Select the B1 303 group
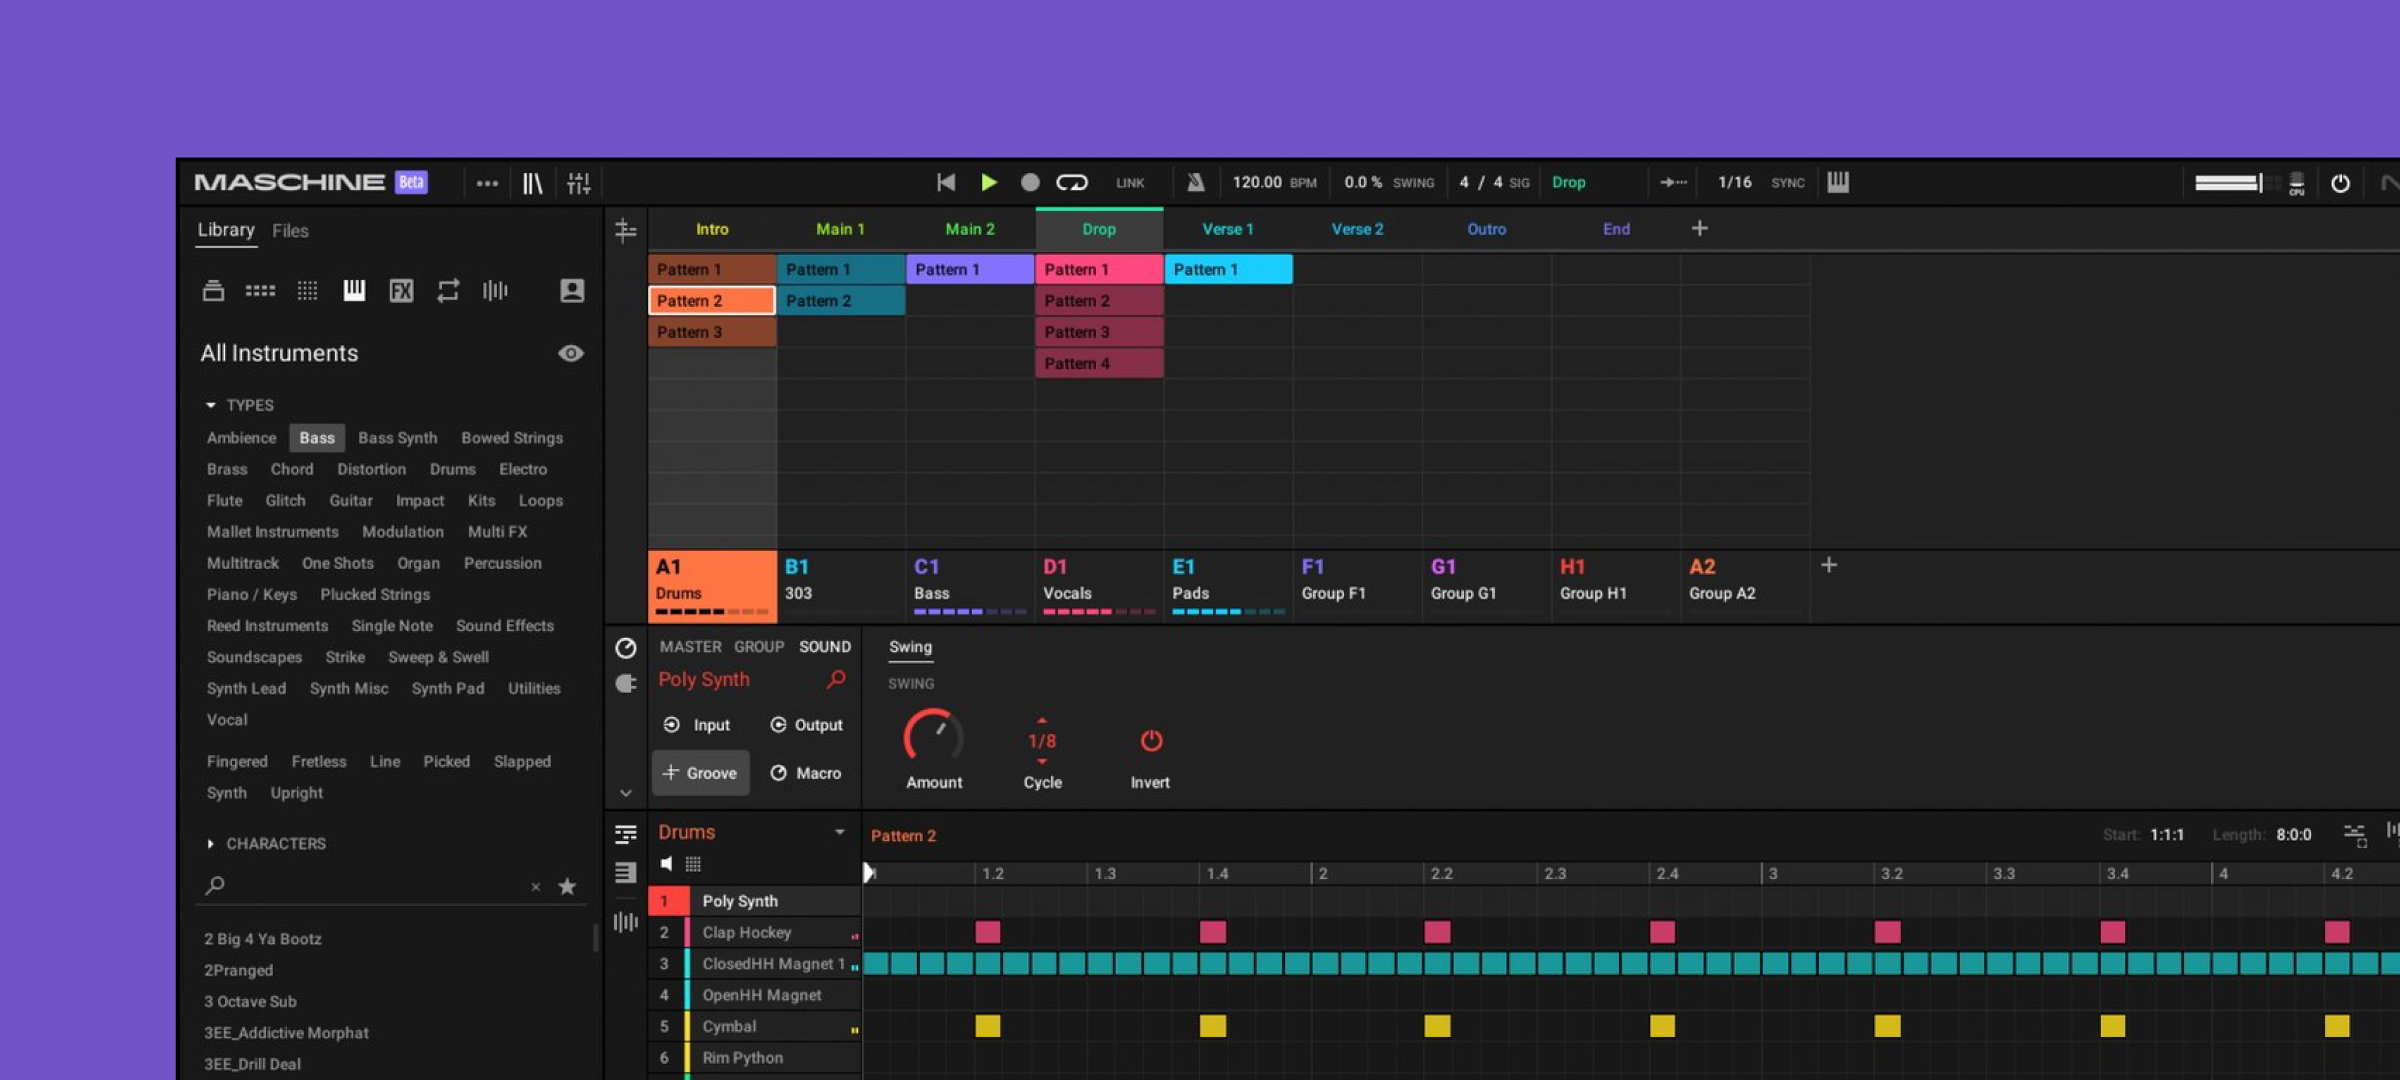 point(841,586)
